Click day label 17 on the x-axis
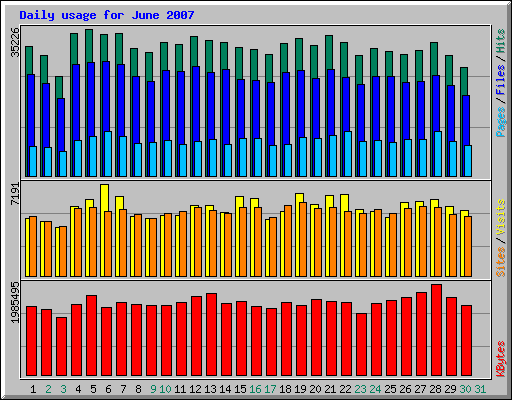Image resolution: width=512 pixels, height=400 pixels. click(x=270, y=389)
